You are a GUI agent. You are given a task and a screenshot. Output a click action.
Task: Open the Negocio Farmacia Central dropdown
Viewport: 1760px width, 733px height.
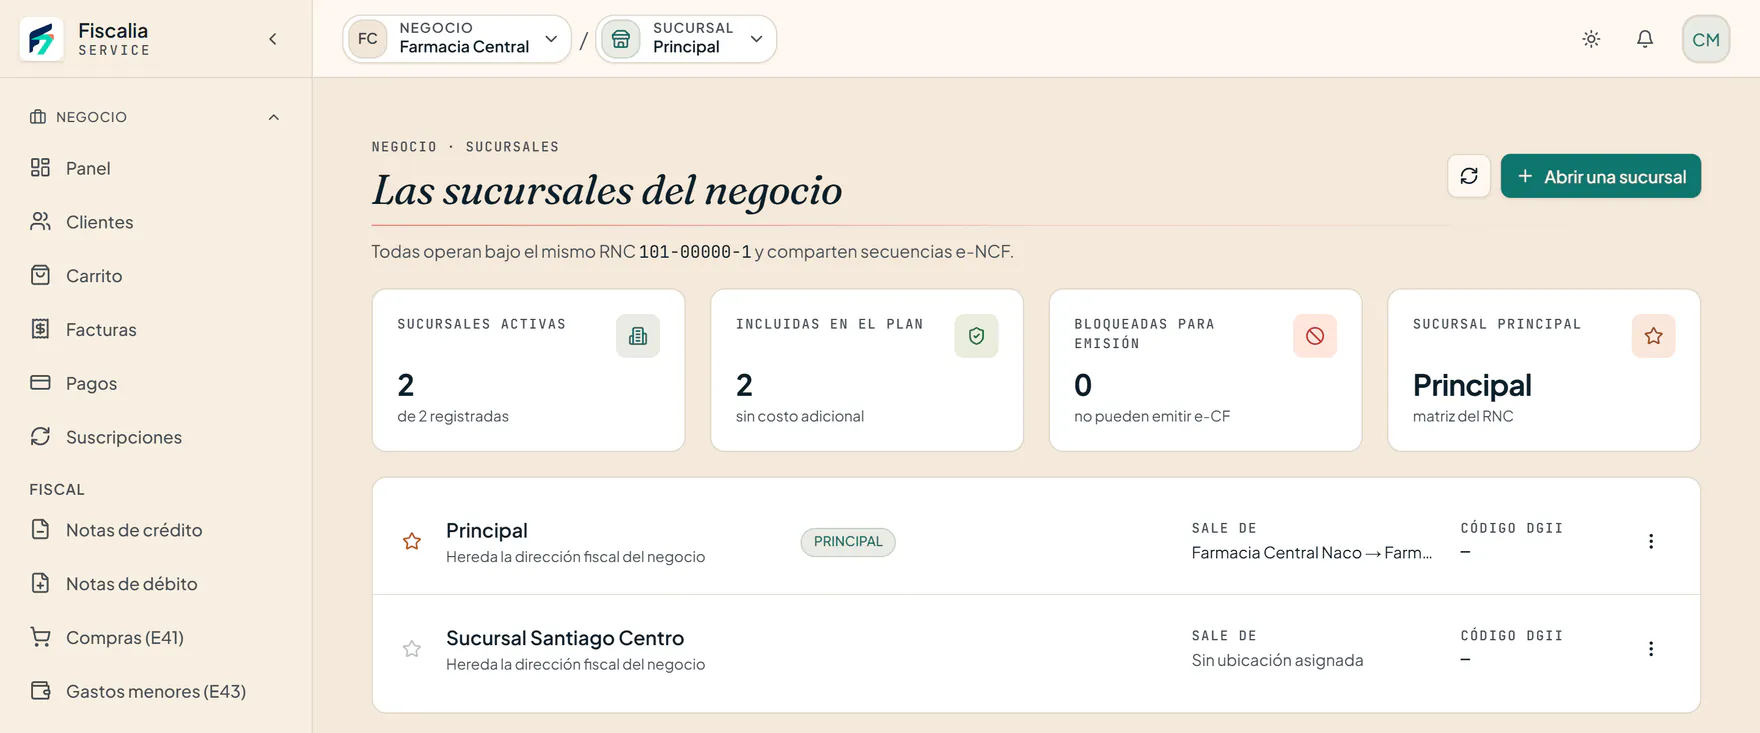pos(457,39)
